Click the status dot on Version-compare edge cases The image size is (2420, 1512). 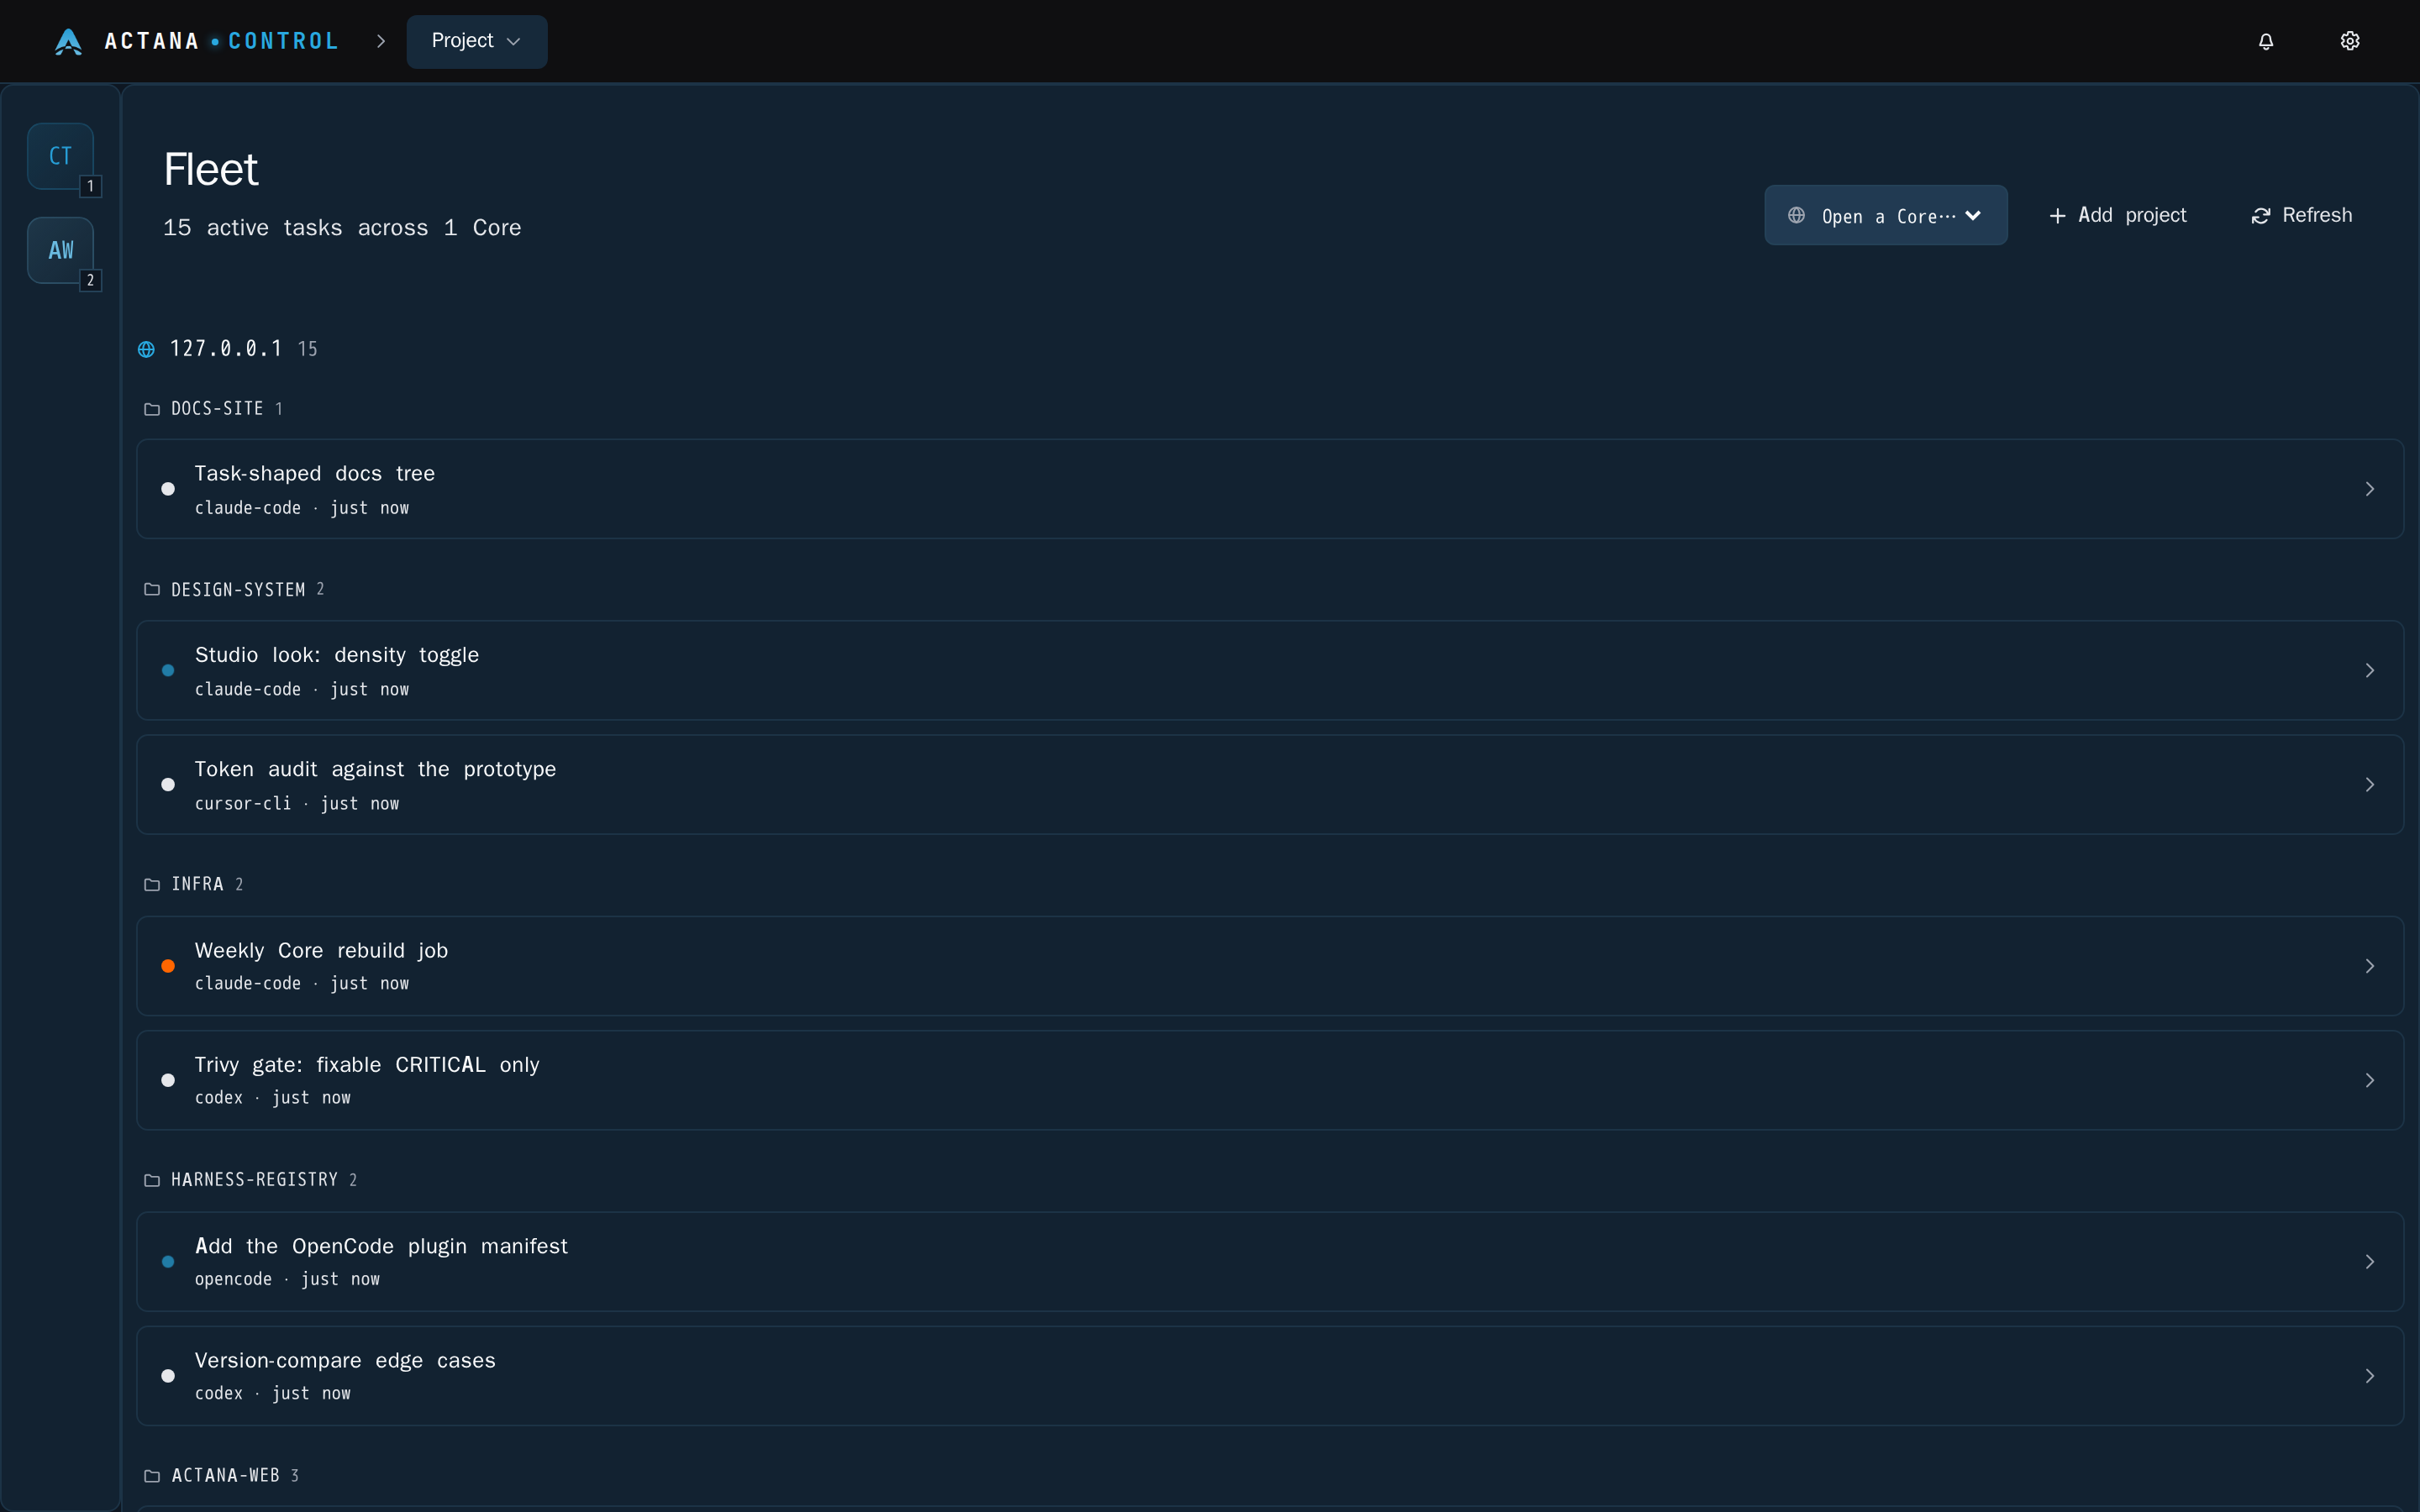coord(168,1376)
